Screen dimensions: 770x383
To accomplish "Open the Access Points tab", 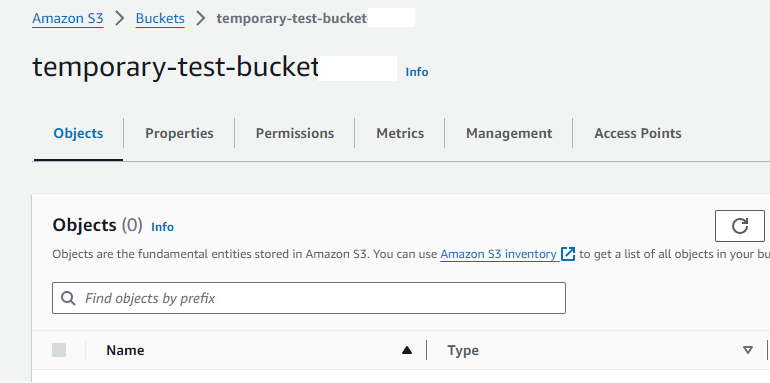I will 637,133.
